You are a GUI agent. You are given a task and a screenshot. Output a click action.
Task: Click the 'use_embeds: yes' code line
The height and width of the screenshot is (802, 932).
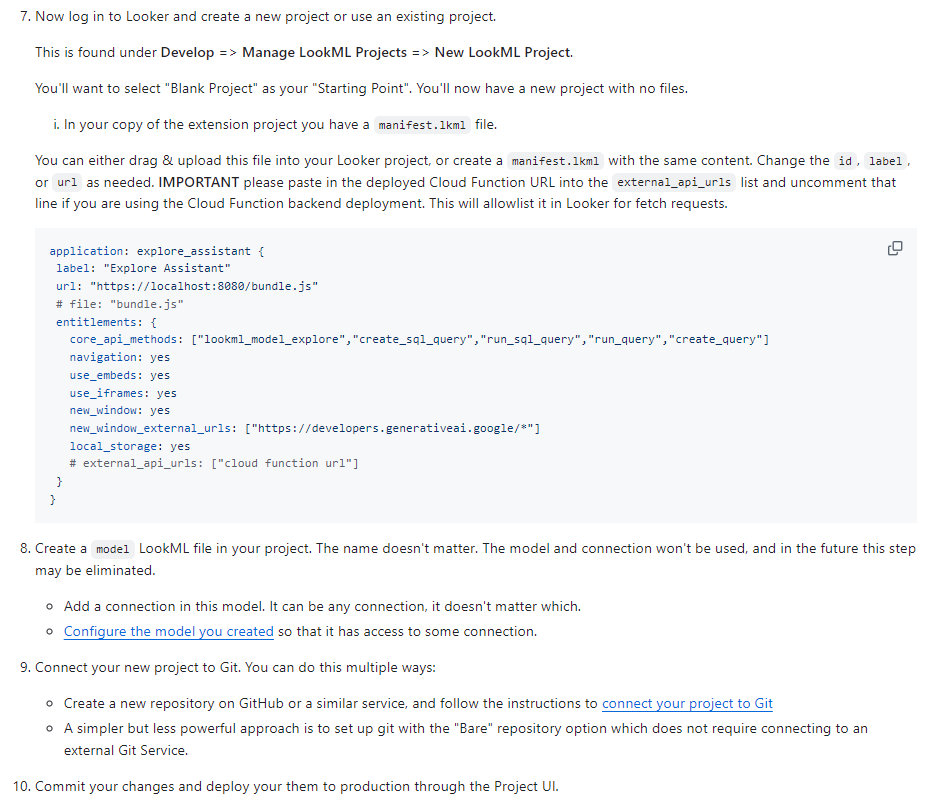(x=119, y=375)
